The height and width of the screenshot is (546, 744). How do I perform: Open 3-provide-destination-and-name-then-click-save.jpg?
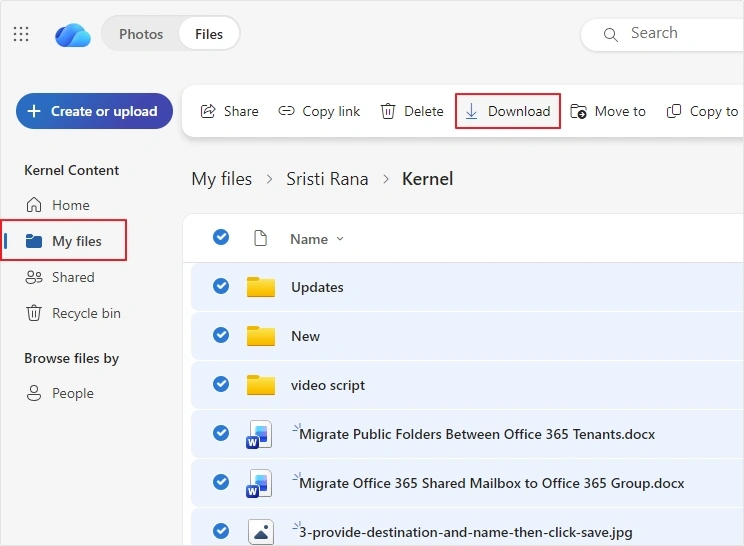(465, 532)
